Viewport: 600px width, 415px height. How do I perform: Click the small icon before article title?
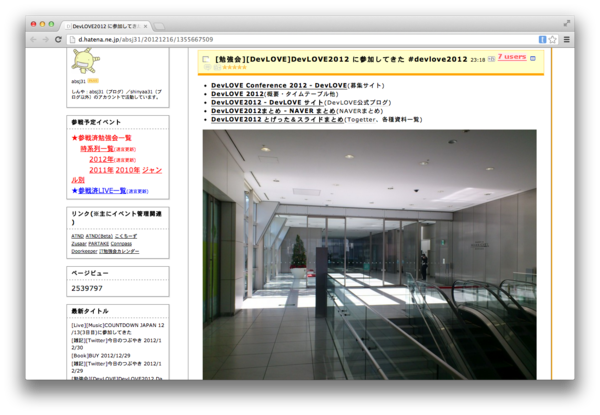click(x=206, y=59)
